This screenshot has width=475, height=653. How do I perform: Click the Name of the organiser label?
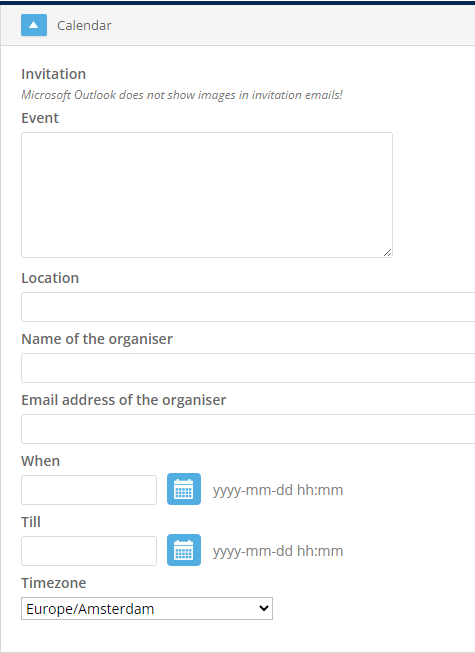[97, 339]
